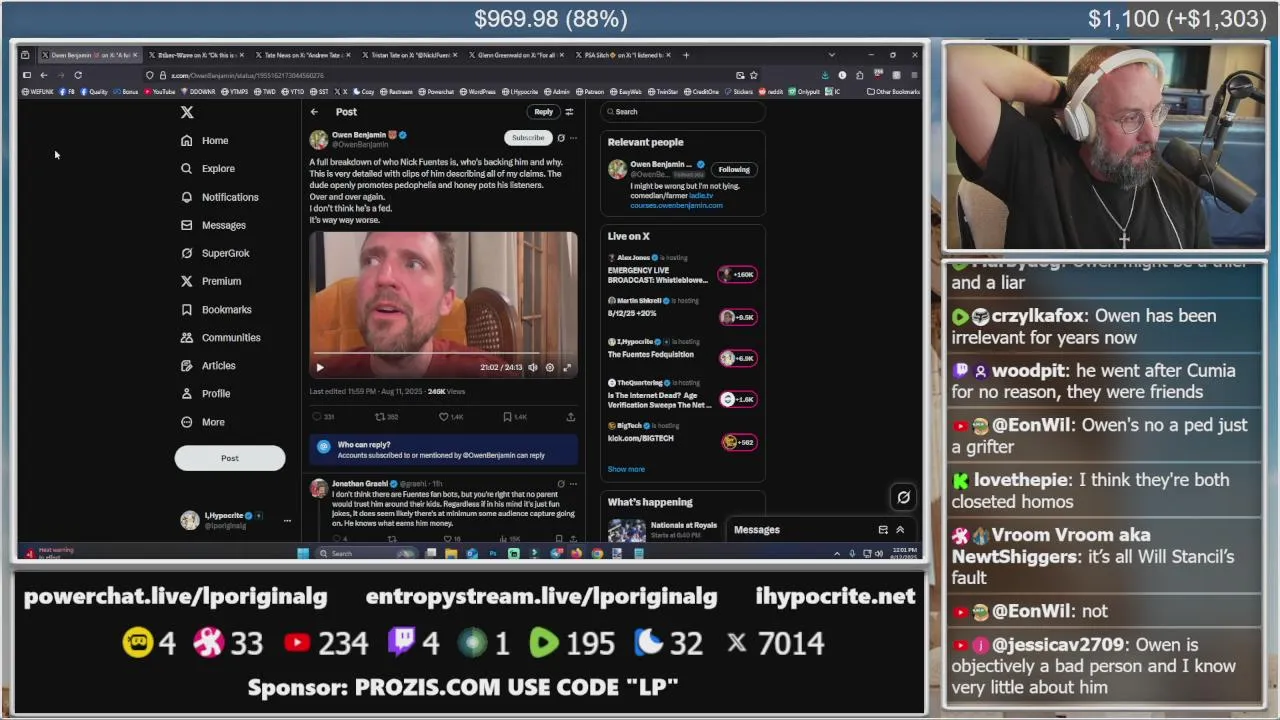Compose new message icon in Messages drawer

coord(883,530)
